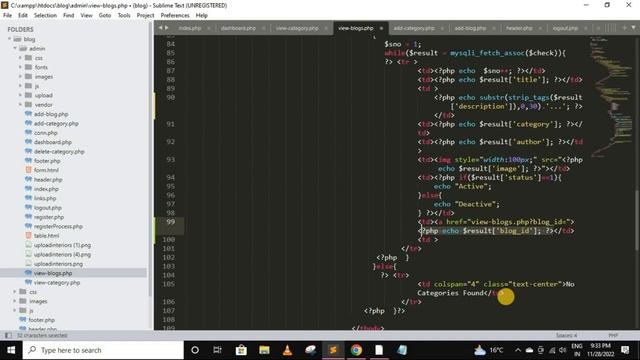Switch to the logout.php tab
The height and width of the screenshot is (360, 640).
565,28
